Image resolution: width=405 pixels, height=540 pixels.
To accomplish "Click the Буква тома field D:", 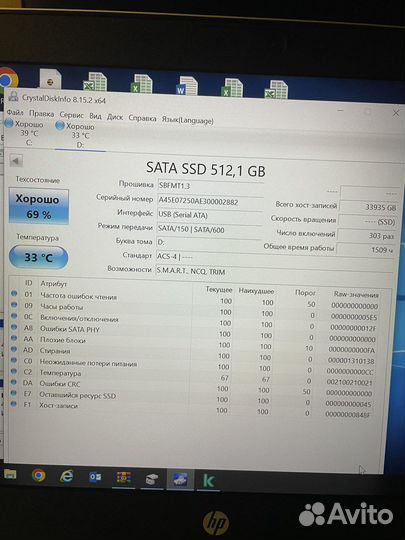I will click(x=208, y=243).
